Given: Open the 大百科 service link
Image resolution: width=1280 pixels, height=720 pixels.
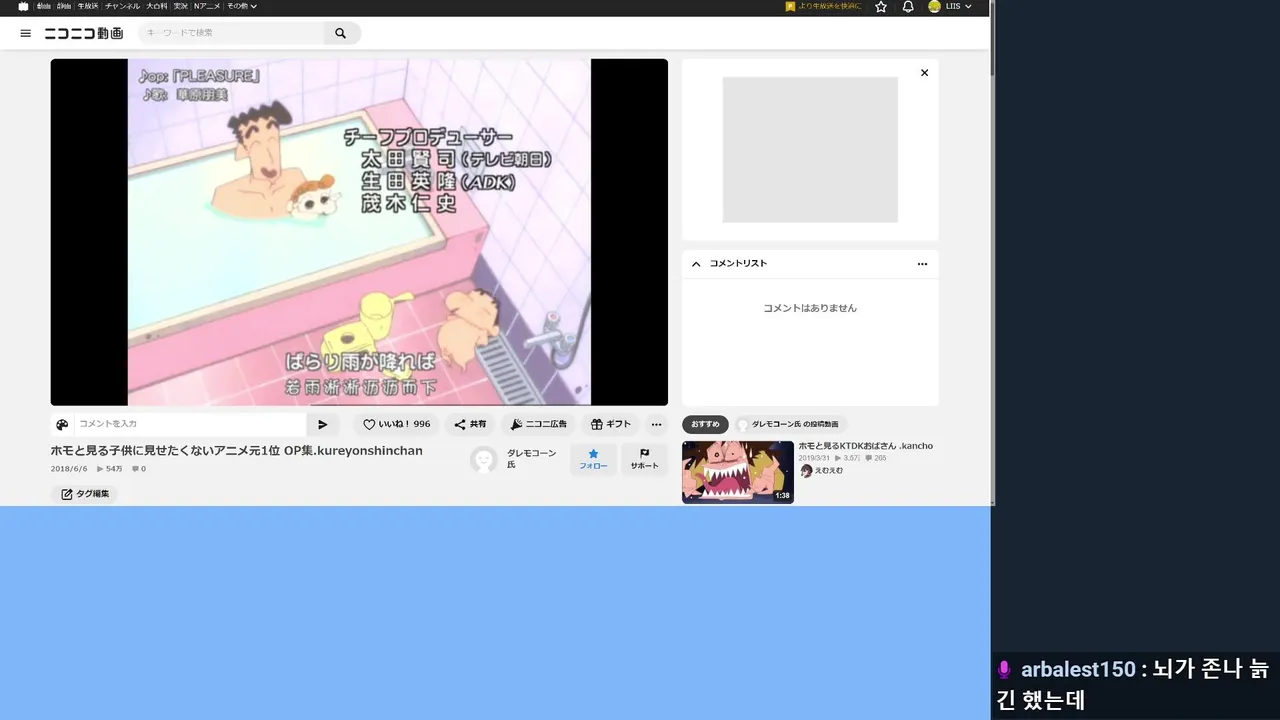Looking at the screenshot, I should coord(157,6).
